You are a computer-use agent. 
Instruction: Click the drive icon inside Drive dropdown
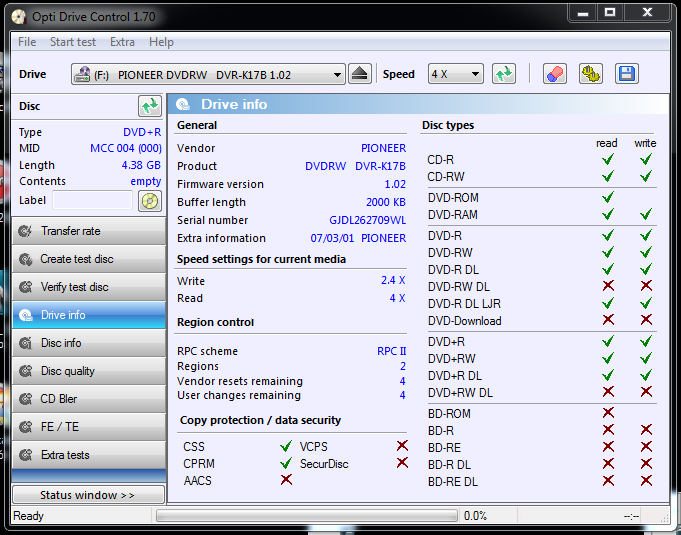(82, 74)
